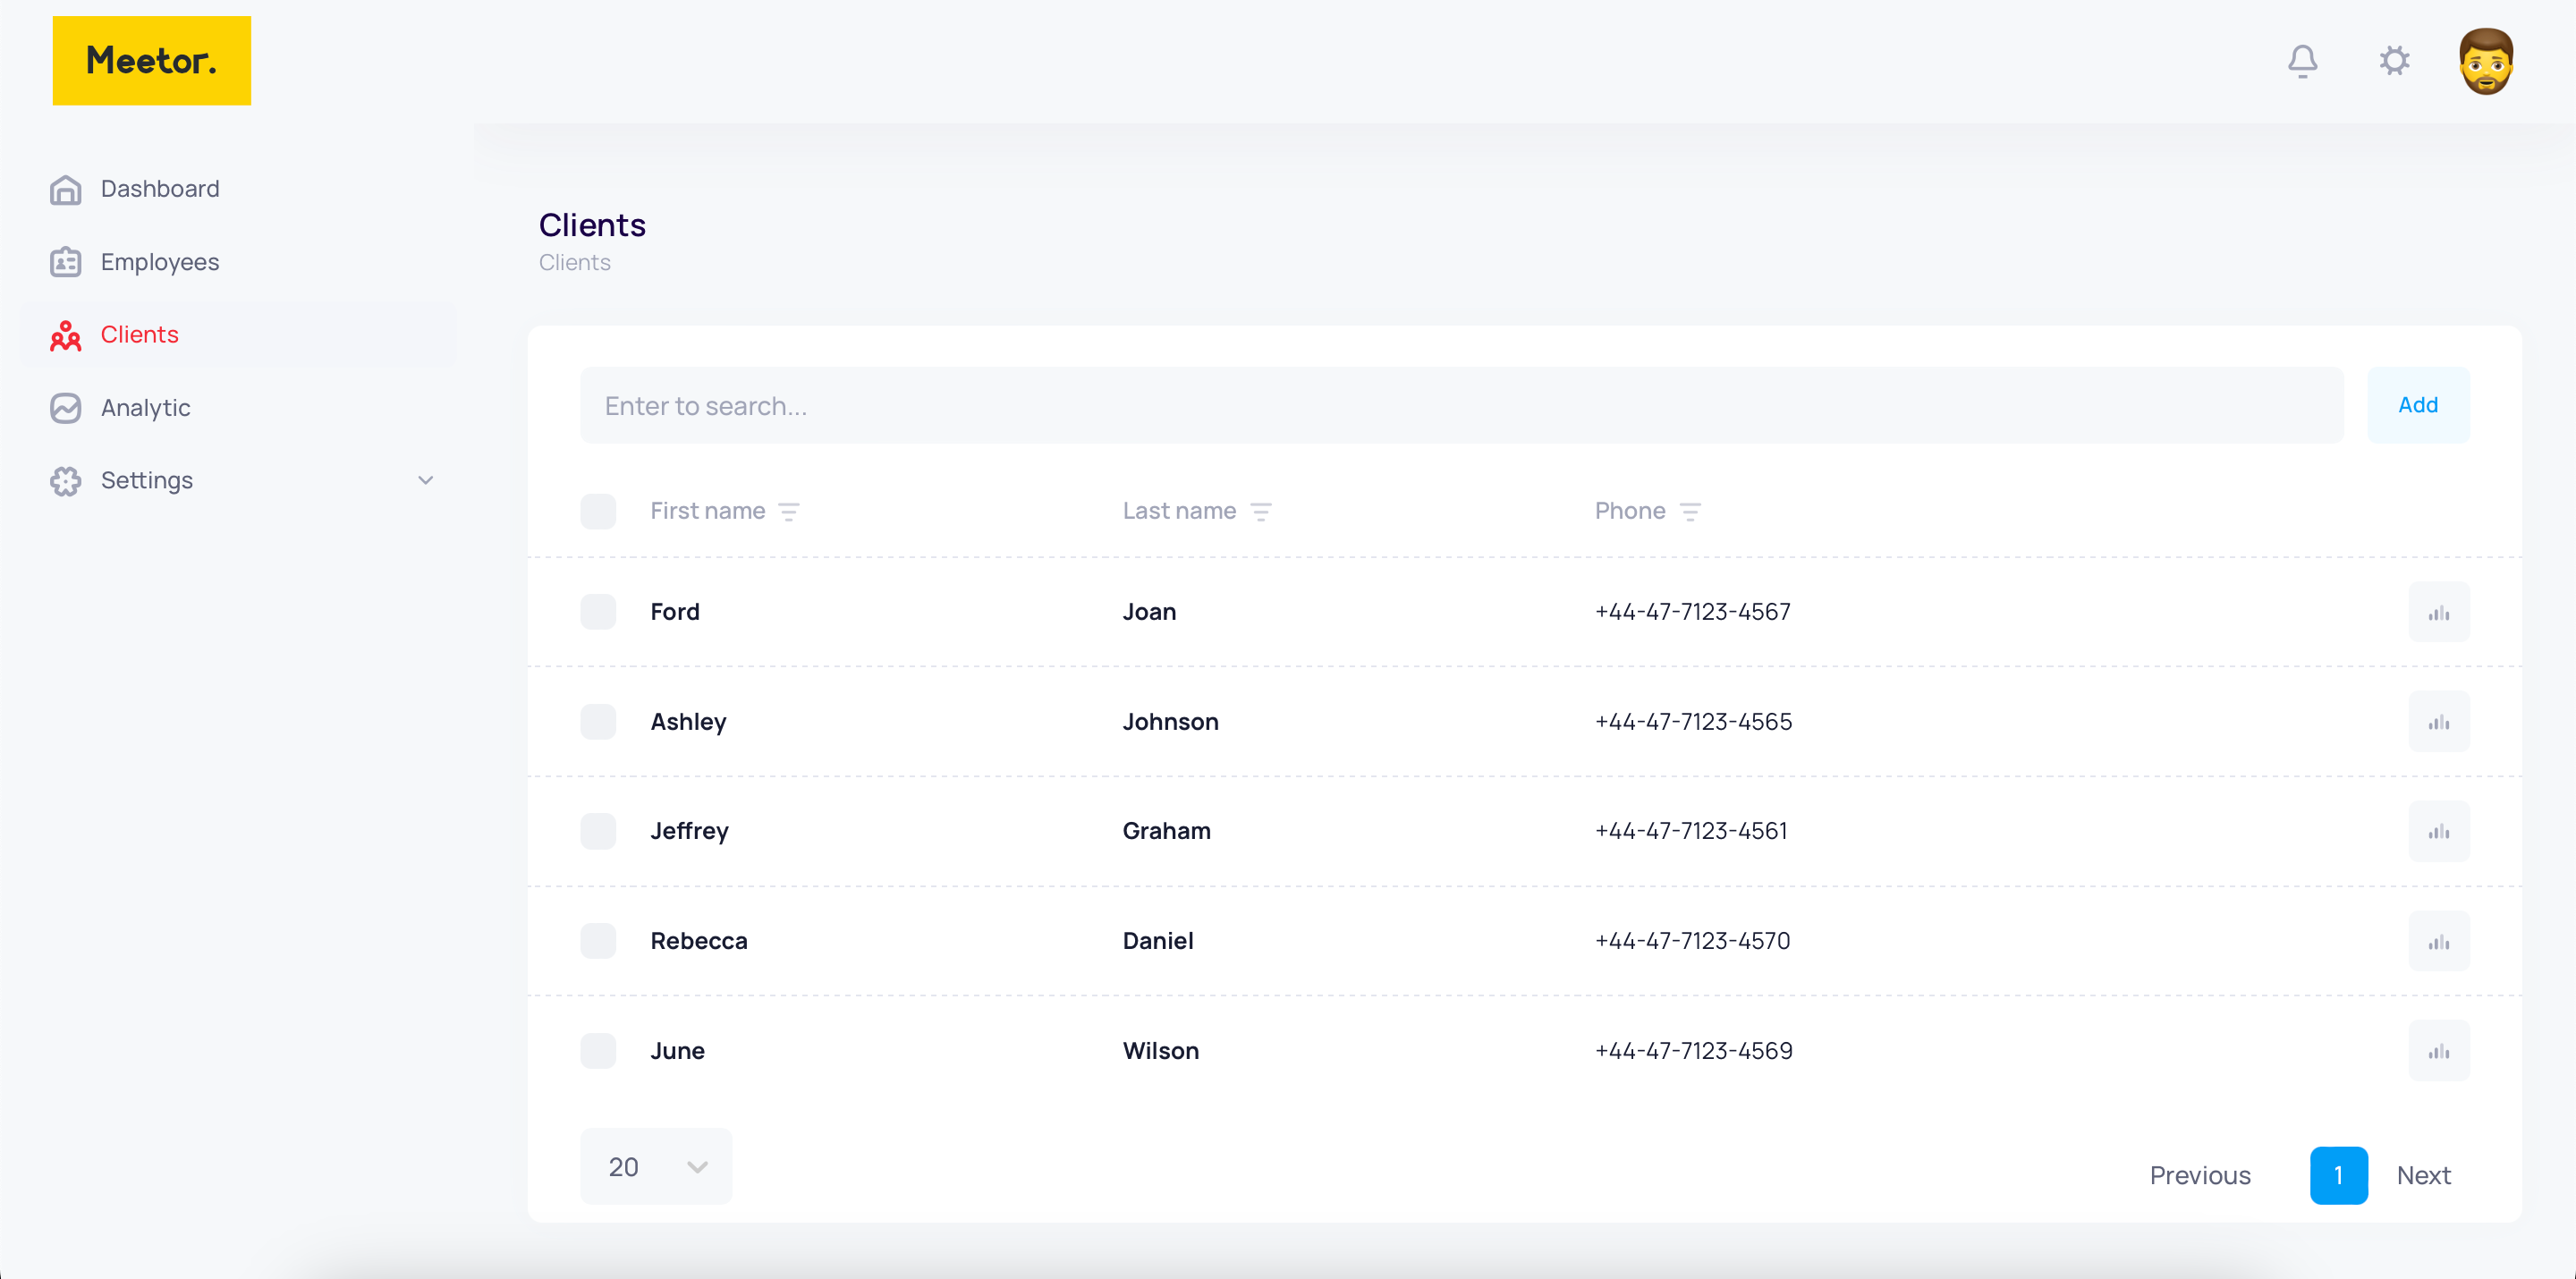
Task: Open the notifications bell icon
Action: pyautogui.click(x=2302, y=61)
